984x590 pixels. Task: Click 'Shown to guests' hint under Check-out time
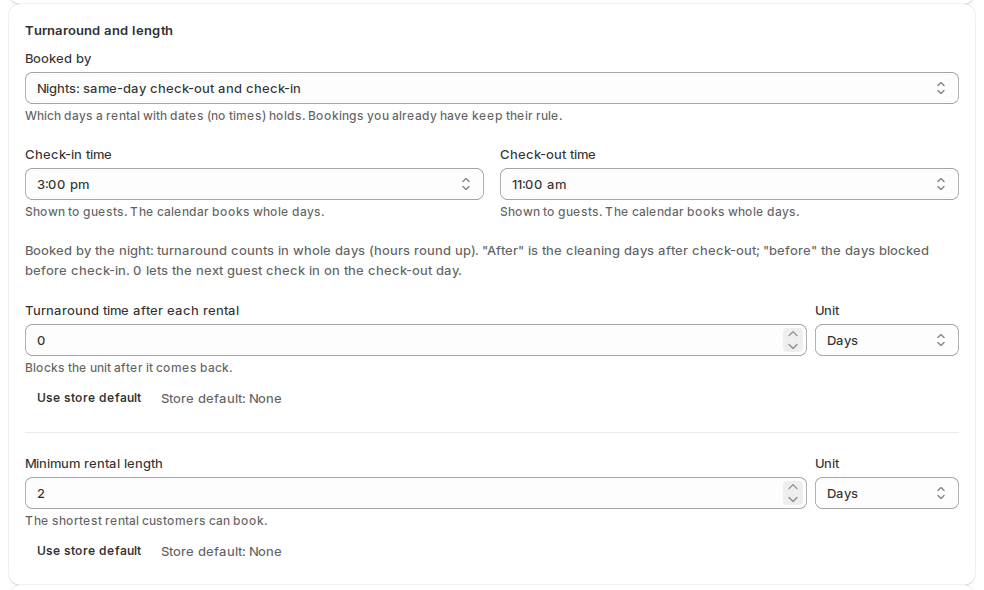click(650, 212)
